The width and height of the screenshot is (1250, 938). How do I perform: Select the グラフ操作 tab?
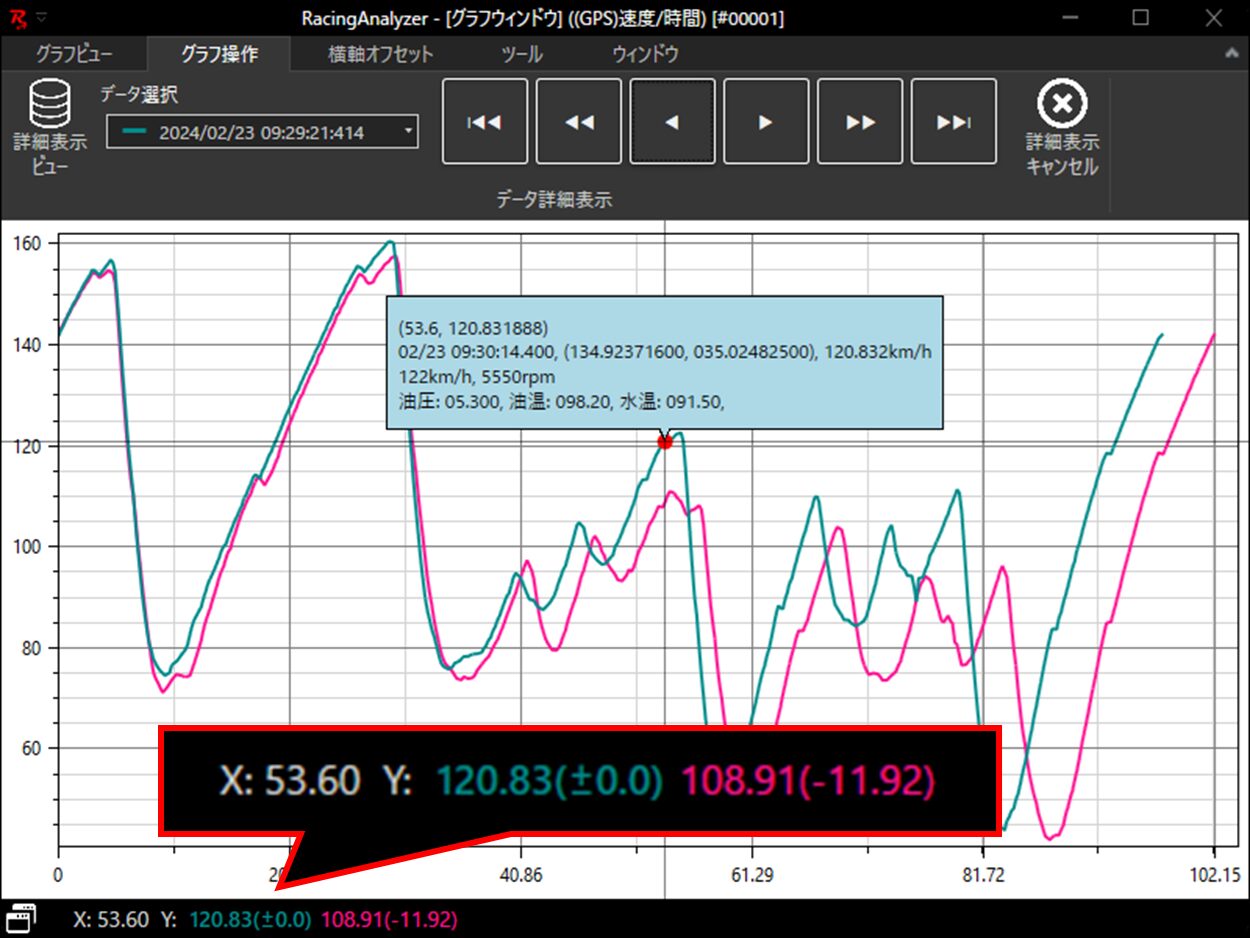219,54
